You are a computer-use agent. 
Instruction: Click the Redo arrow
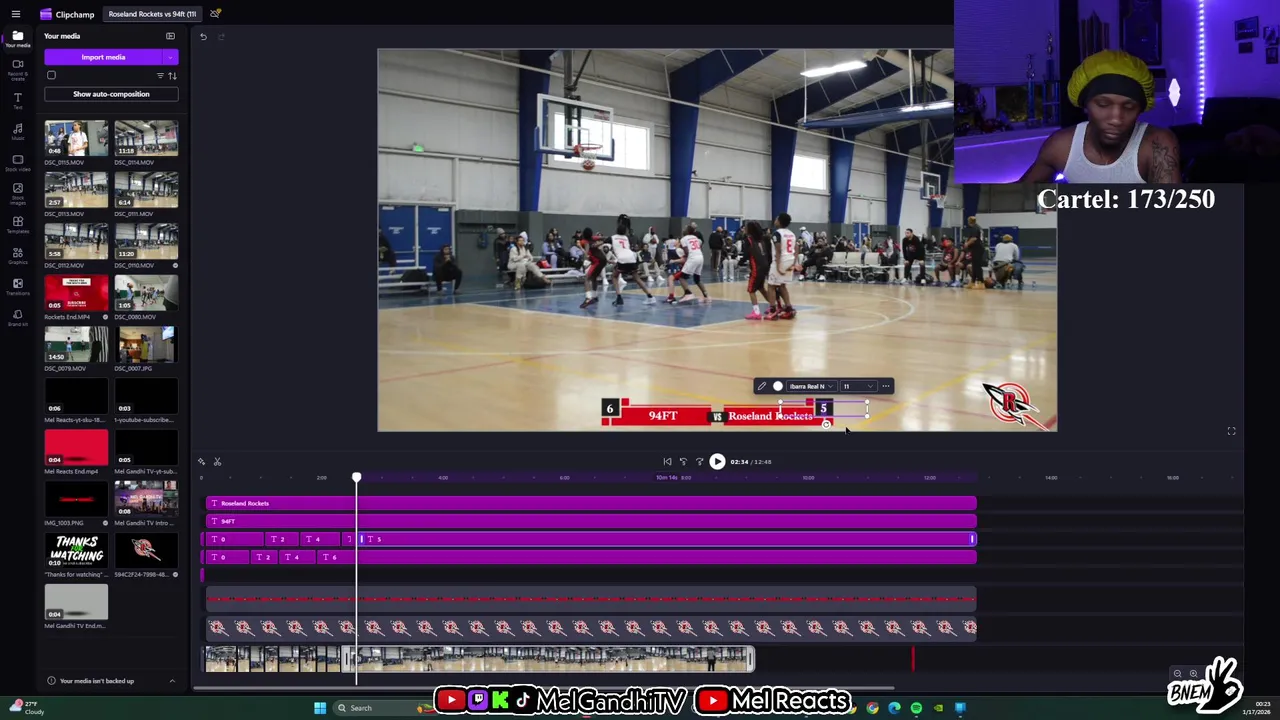tap(221, 37)
